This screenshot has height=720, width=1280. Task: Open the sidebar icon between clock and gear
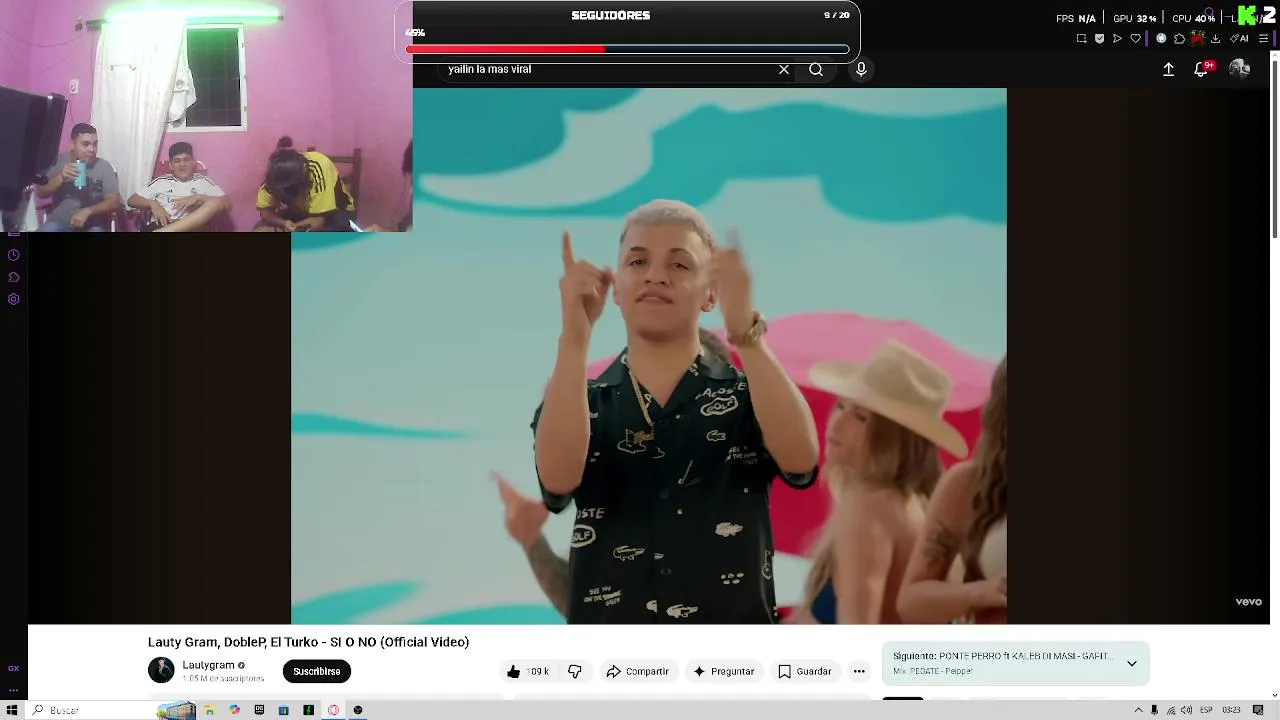coord(14,277)
